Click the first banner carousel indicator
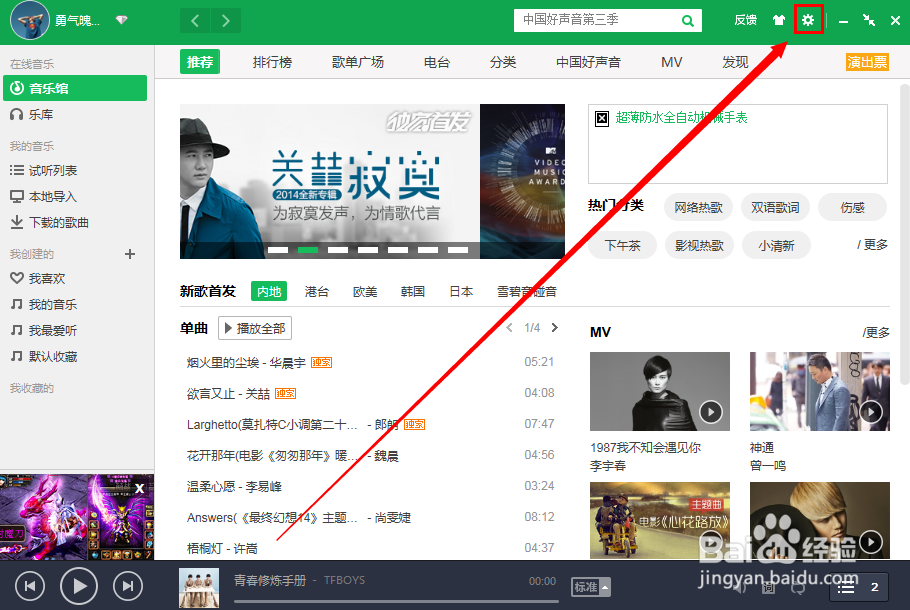This screenshot has width=910, height=610. [x=278, y=250]
